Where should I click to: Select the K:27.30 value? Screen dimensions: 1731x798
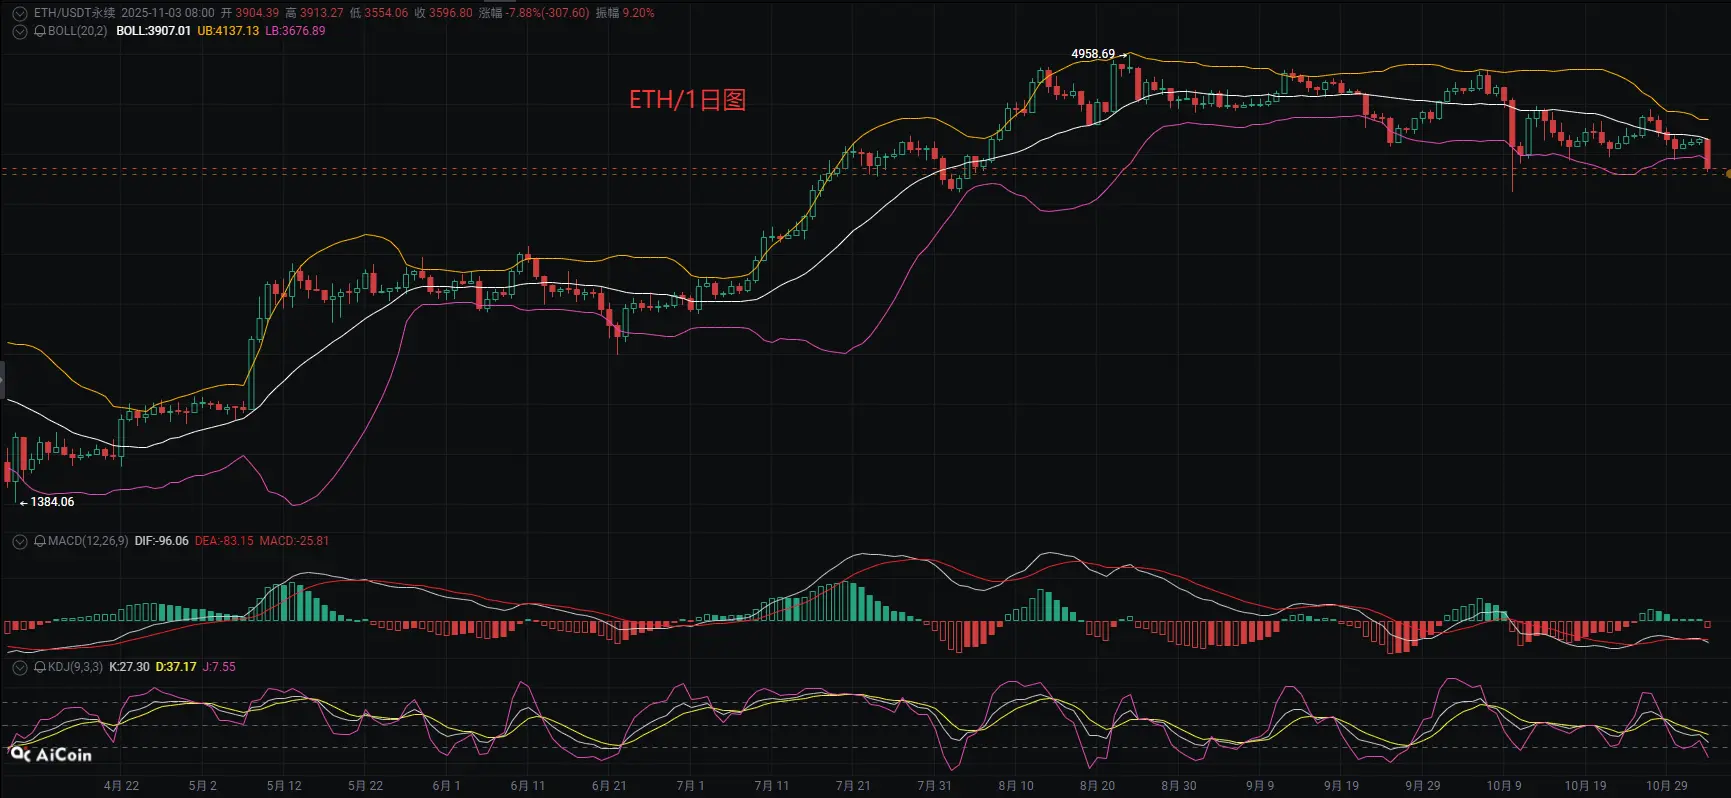click(x=129, y=667)
